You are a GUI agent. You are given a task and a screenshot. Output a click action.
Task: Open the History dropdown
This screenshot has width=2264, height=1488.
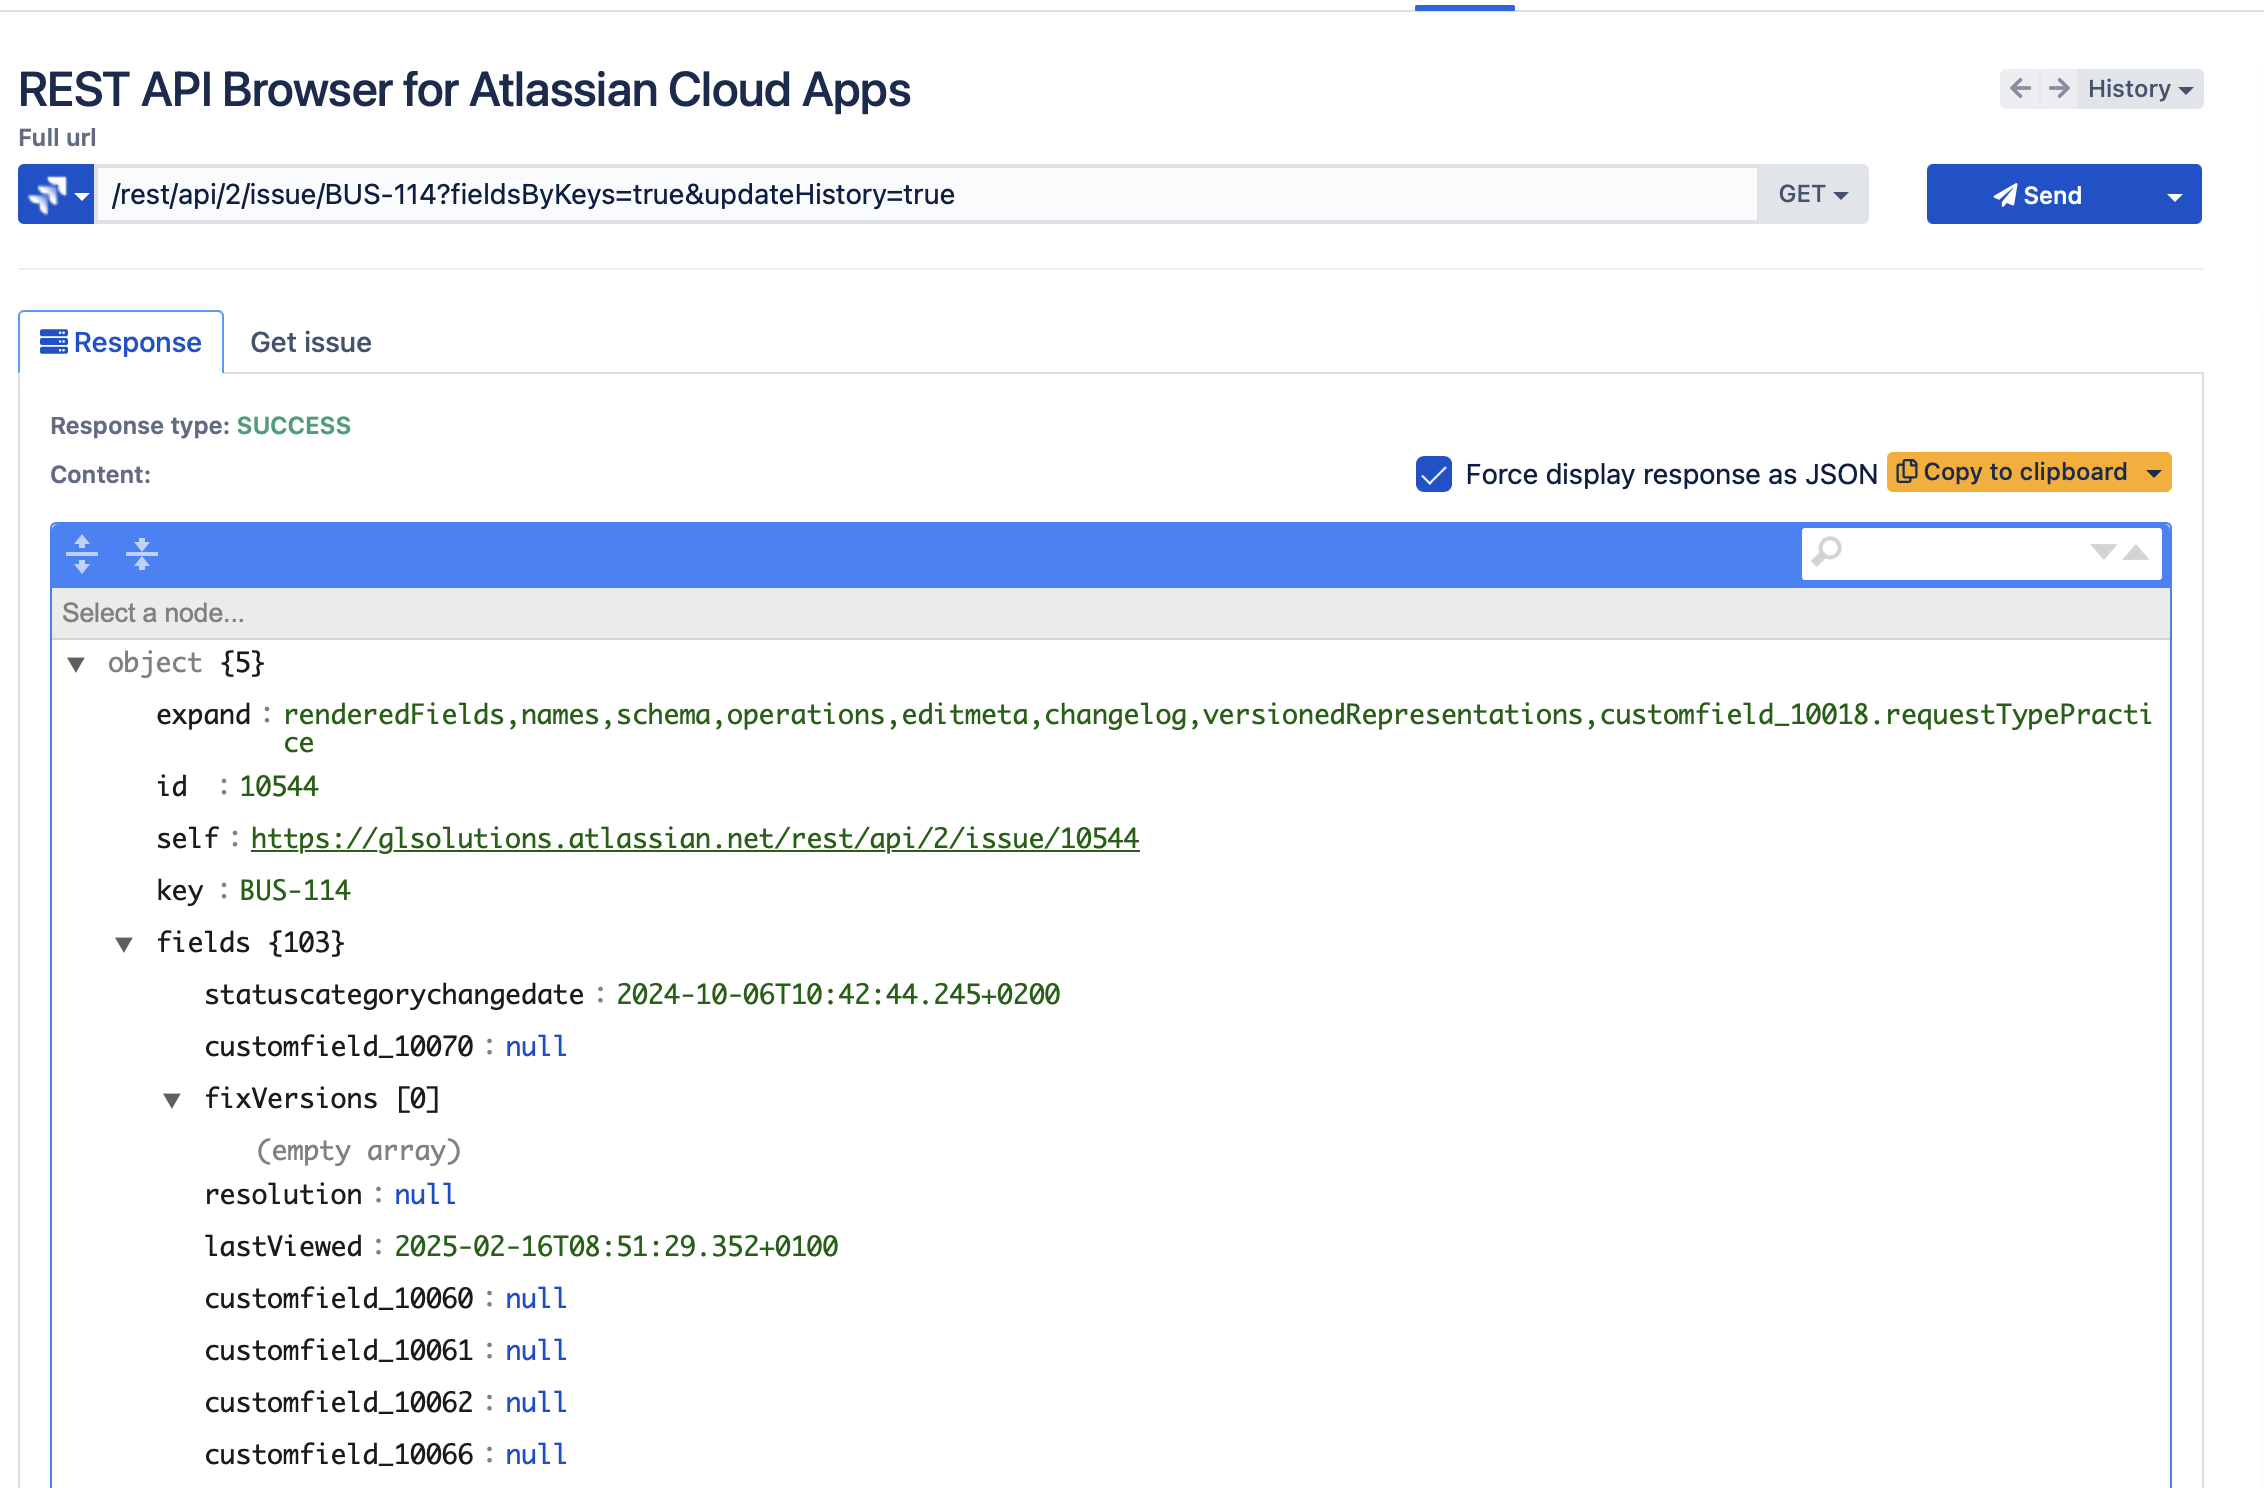tap(2140, 89)
